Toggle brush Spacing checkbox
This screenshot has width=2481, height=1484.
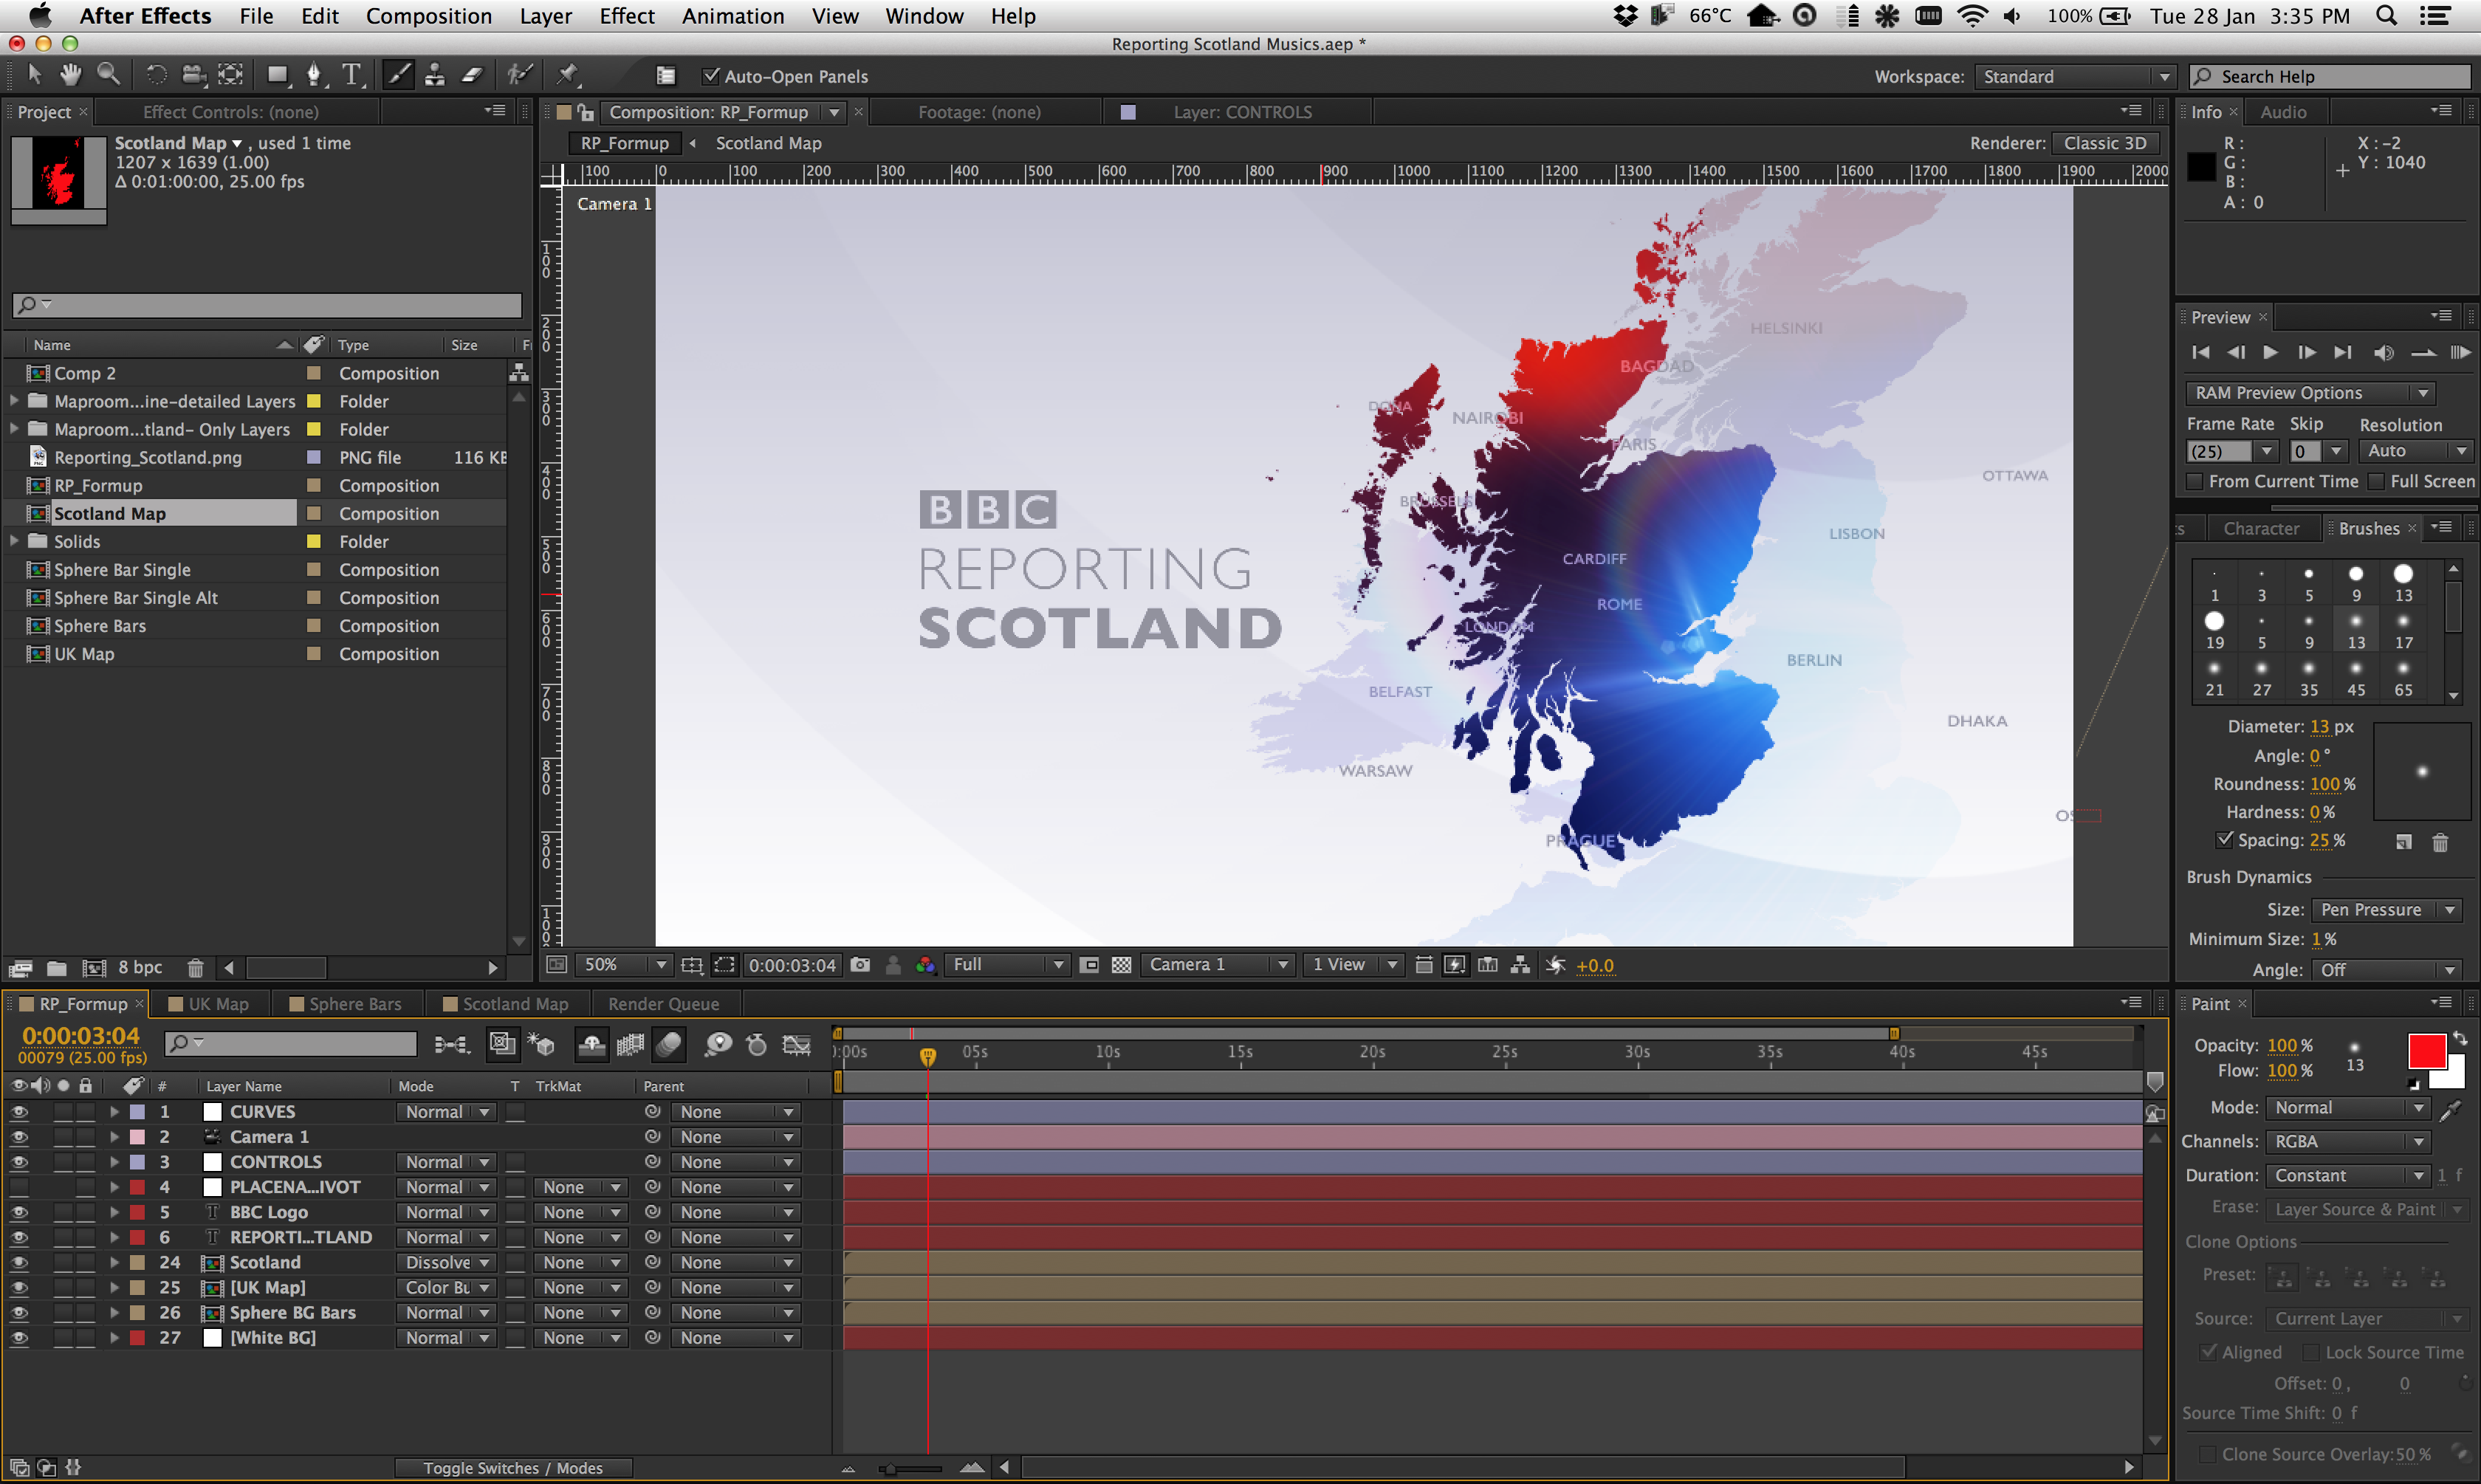(x=2225, y=840)
